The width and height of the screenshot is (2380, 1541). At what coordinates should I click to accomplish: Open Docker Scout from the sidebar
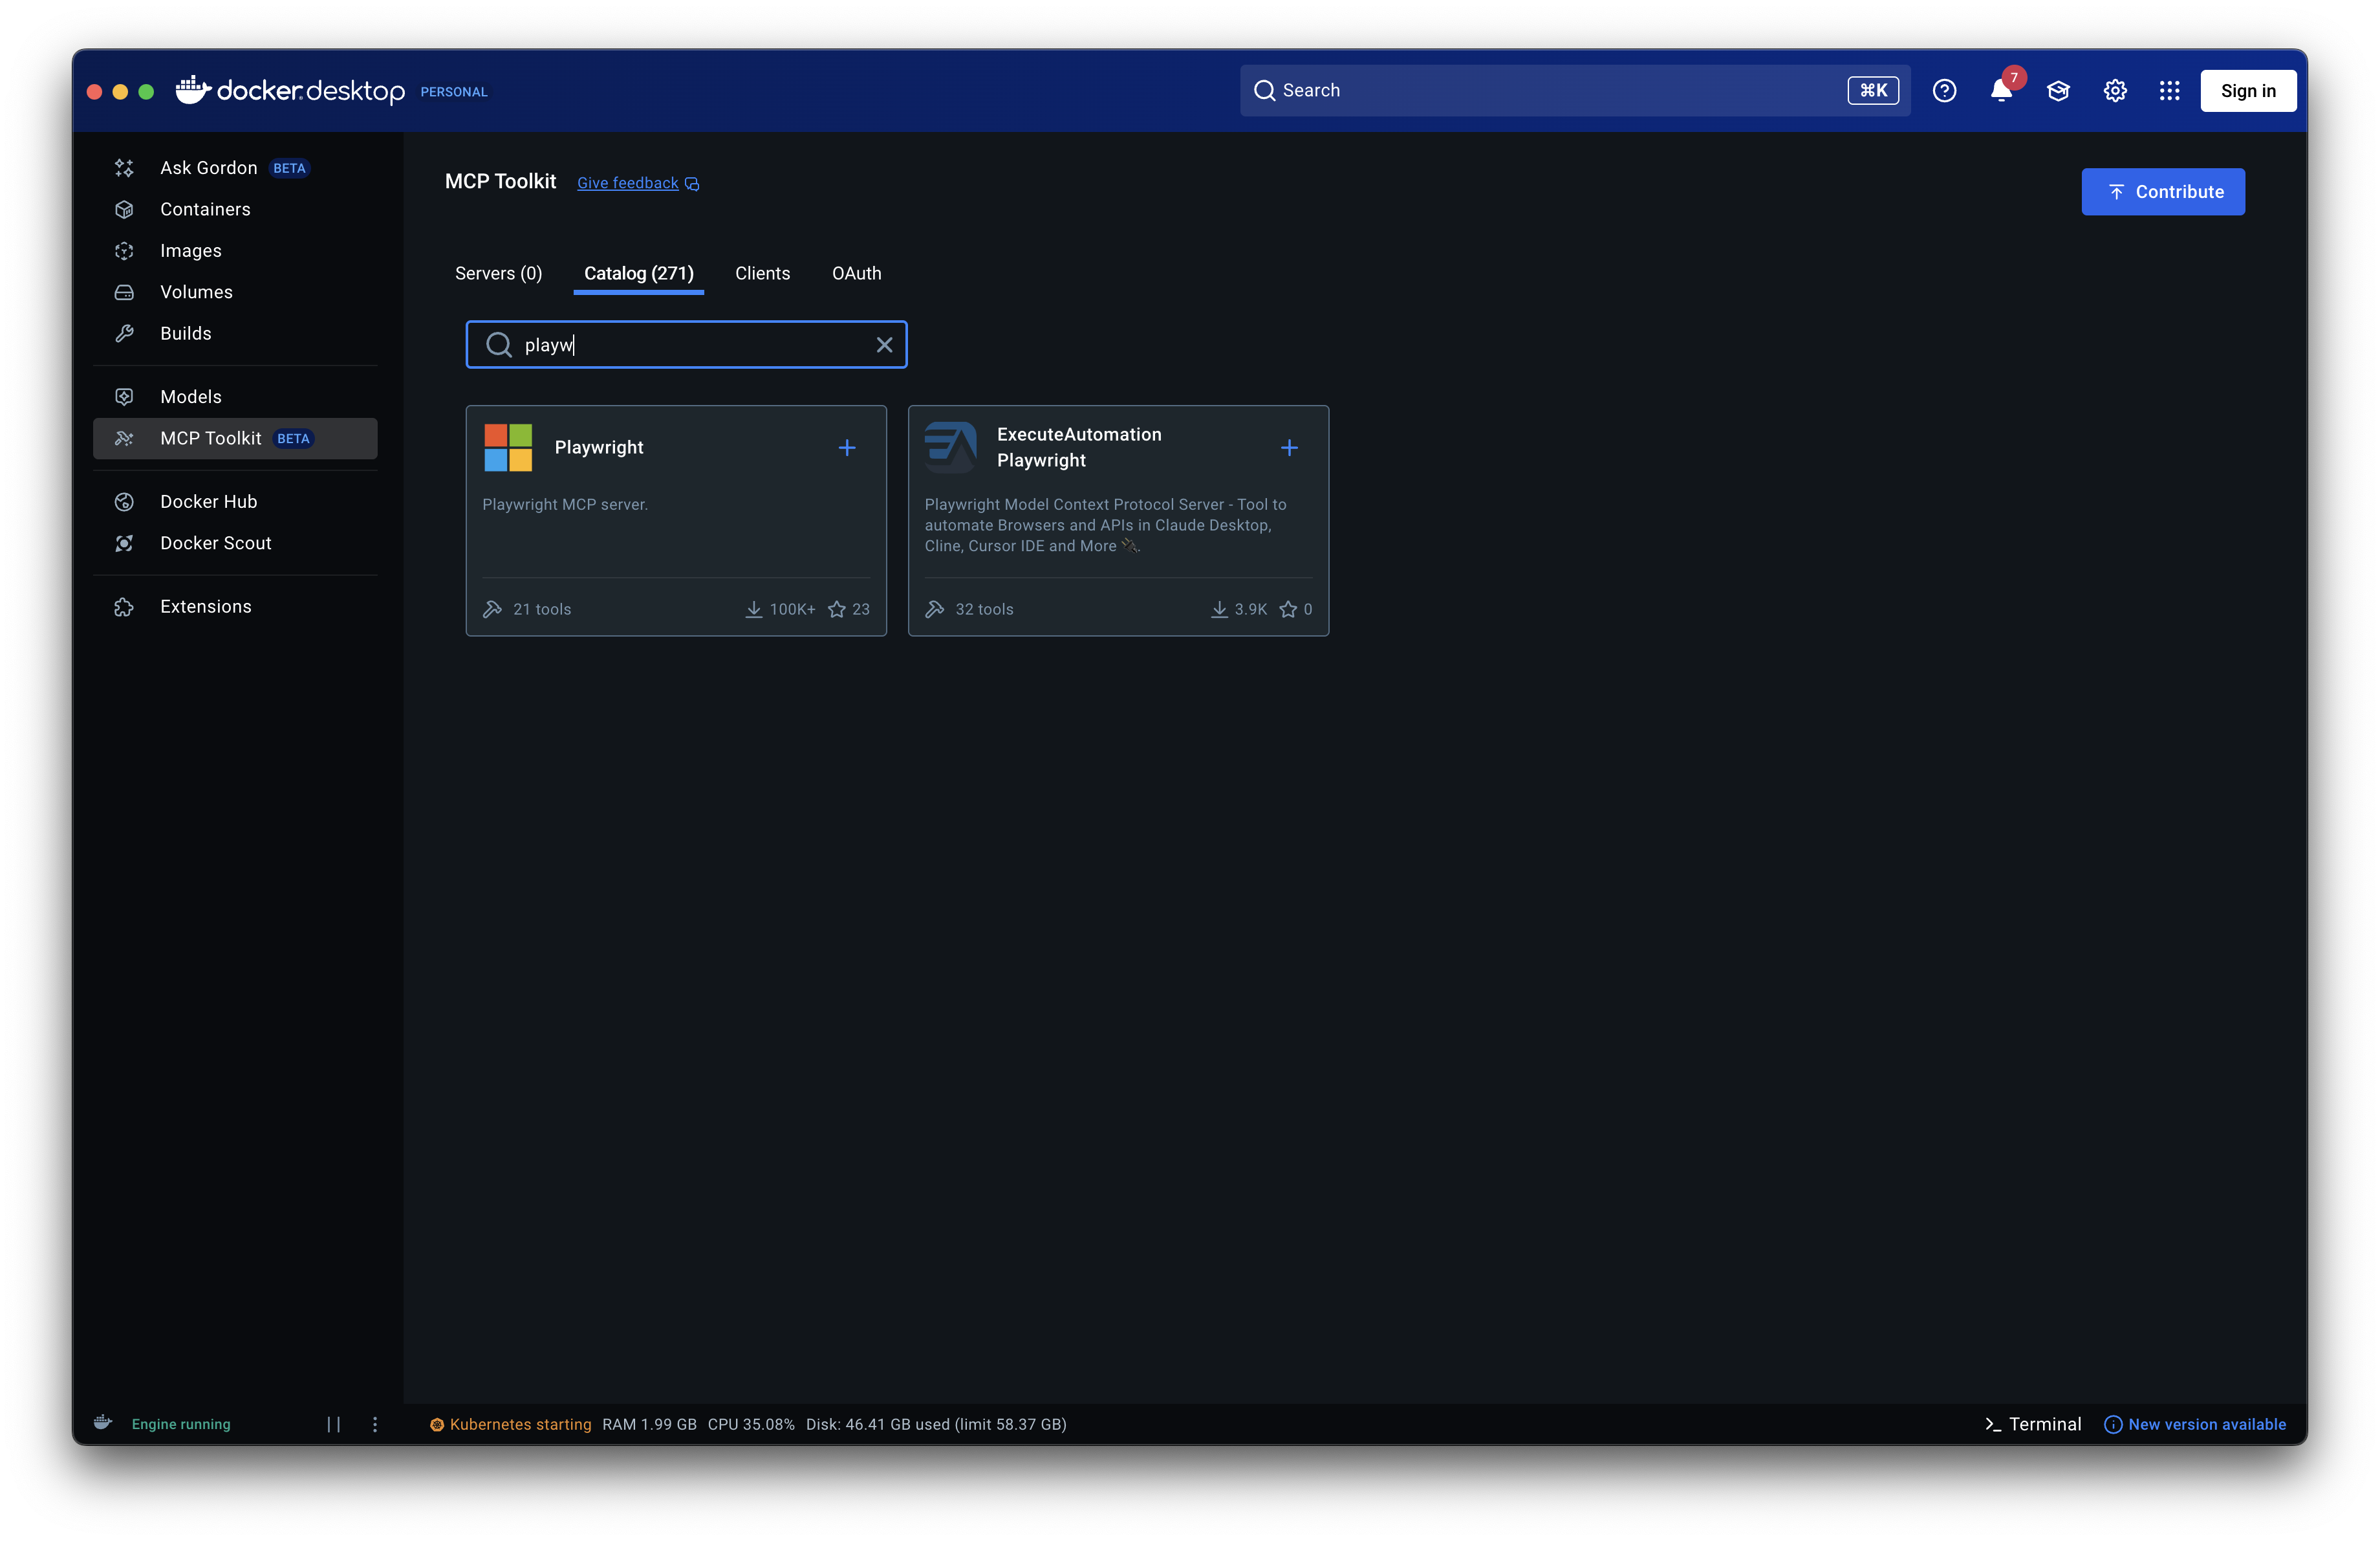pyautogui.click(x=216, y=543)
